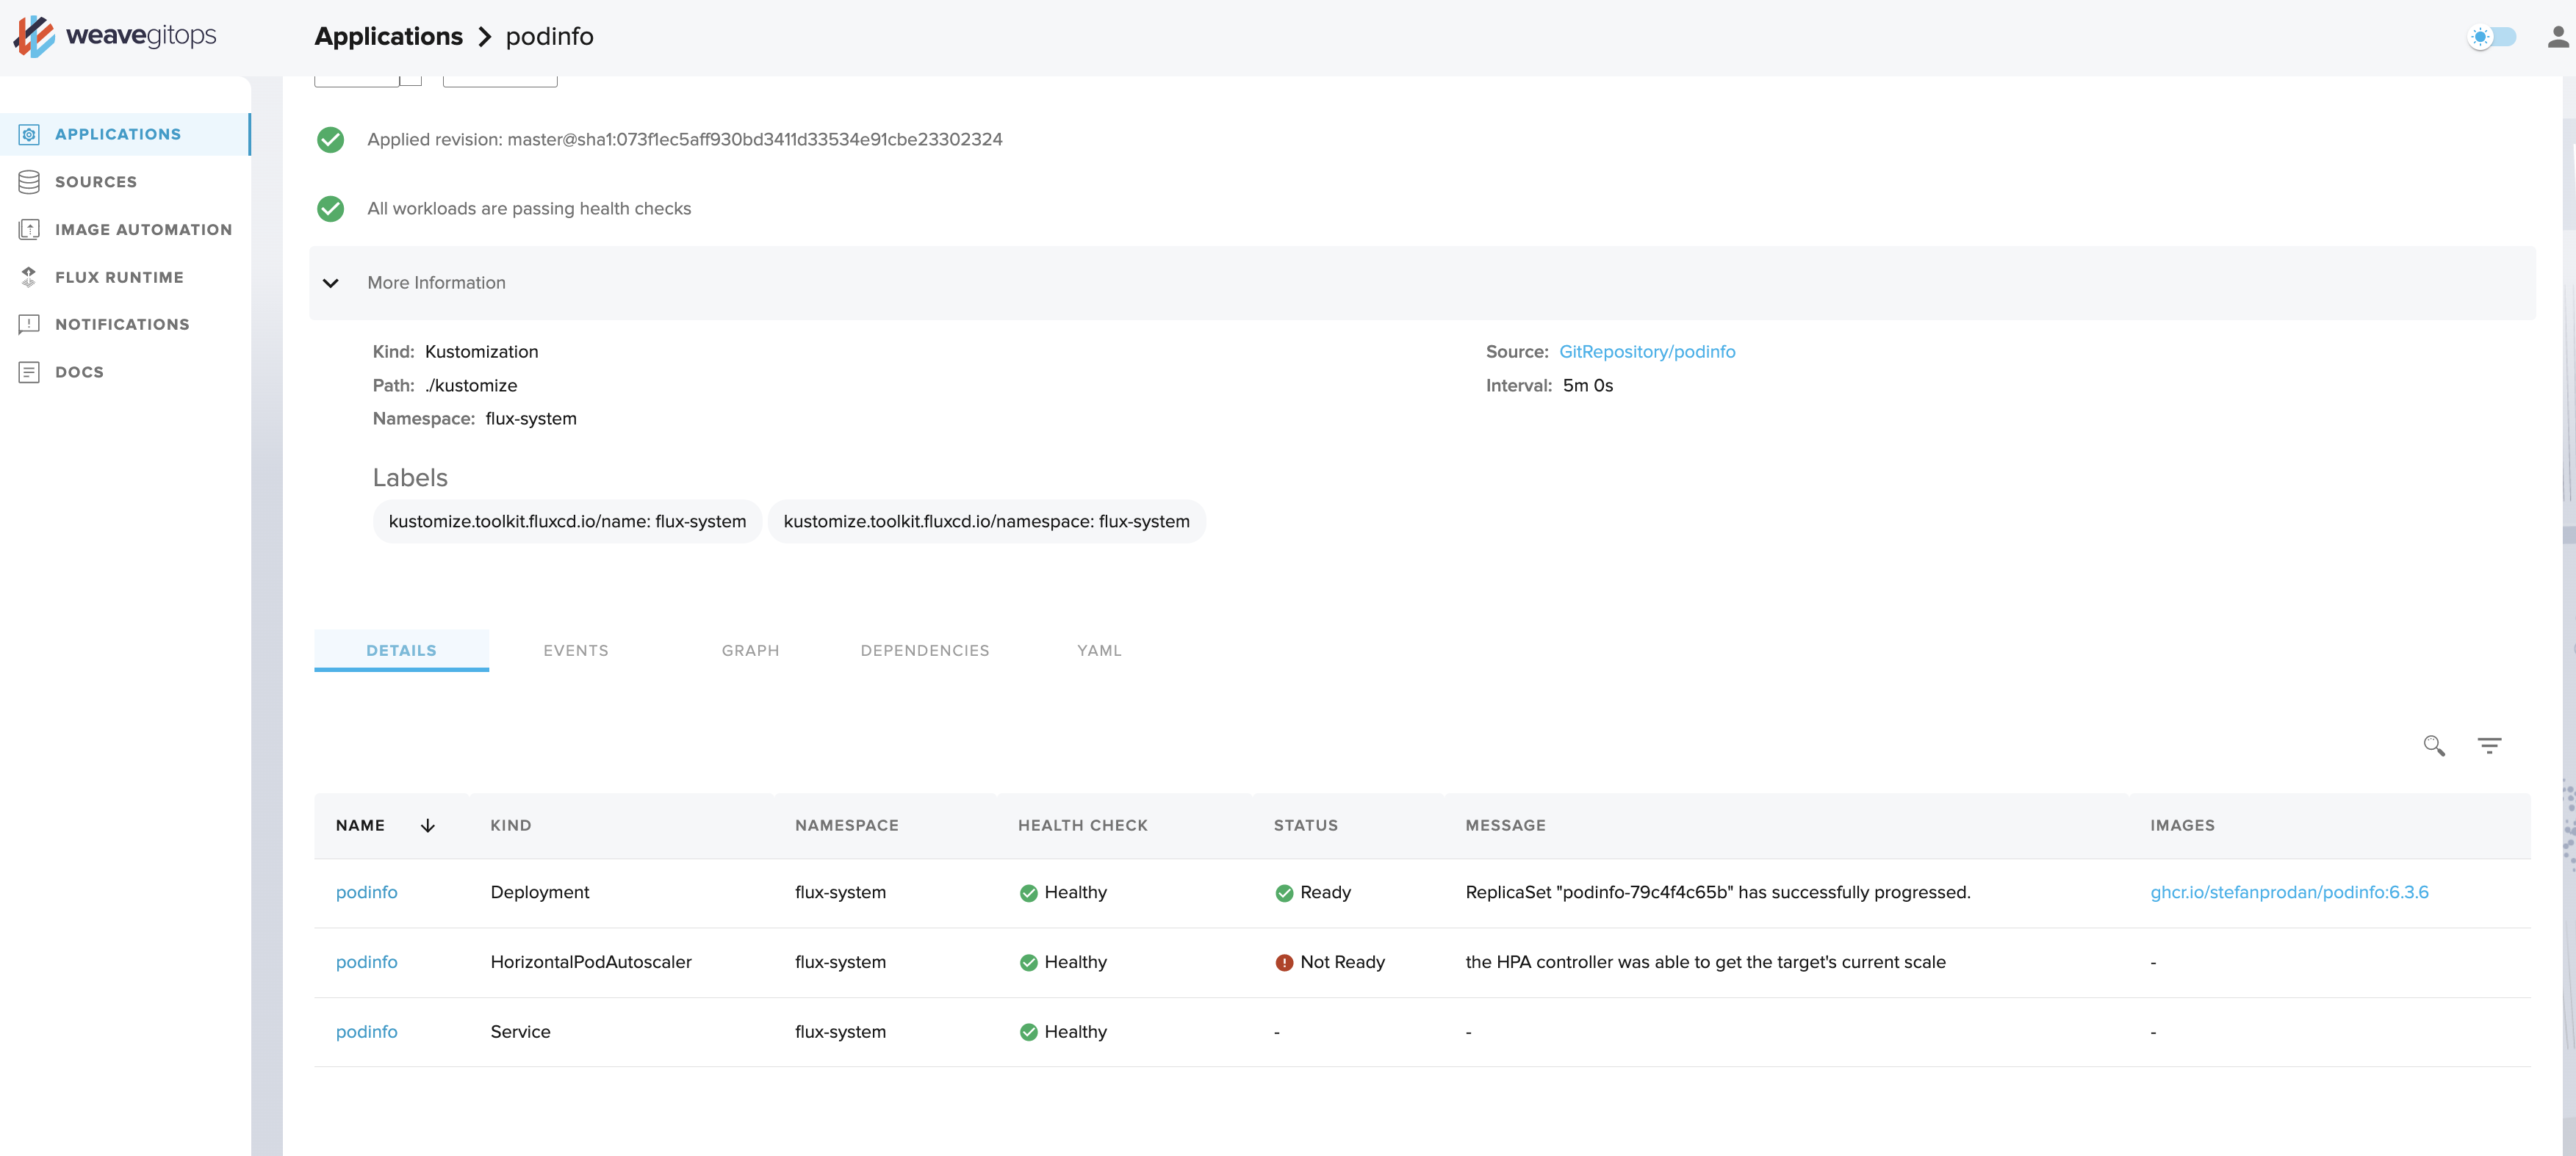2576x1156 pixels.
Task: Open Docs icon in sidebar
Action: point(29,372)
